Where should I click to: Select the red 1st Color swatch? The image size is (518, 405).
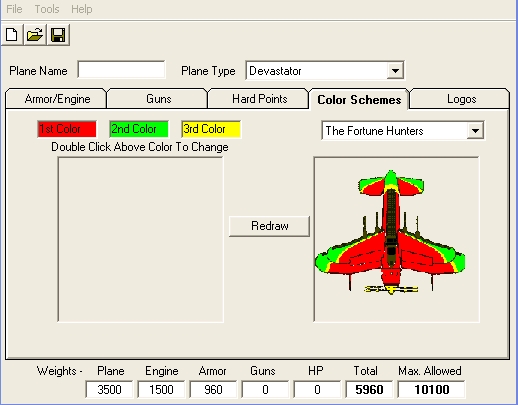point(67,129)
